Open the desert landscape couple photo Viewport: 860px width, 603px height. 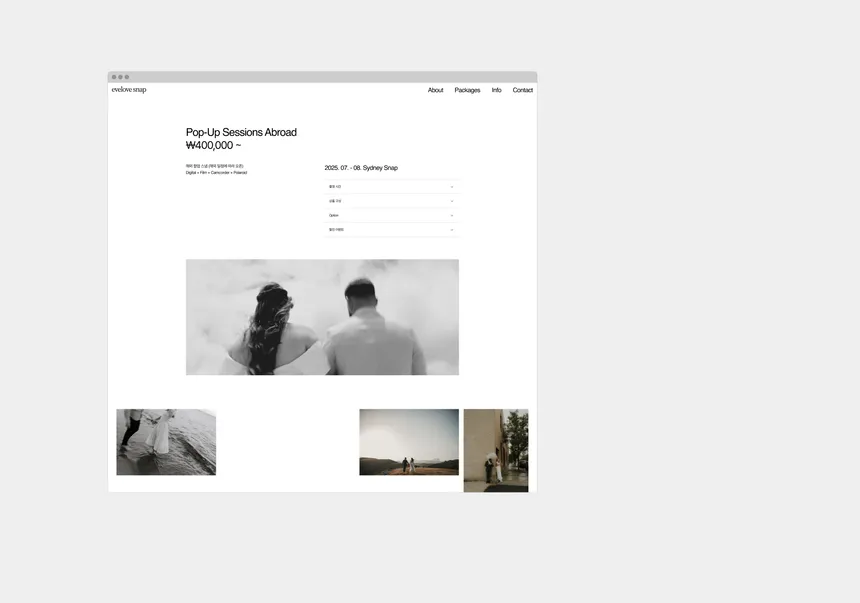coord(409,442)
